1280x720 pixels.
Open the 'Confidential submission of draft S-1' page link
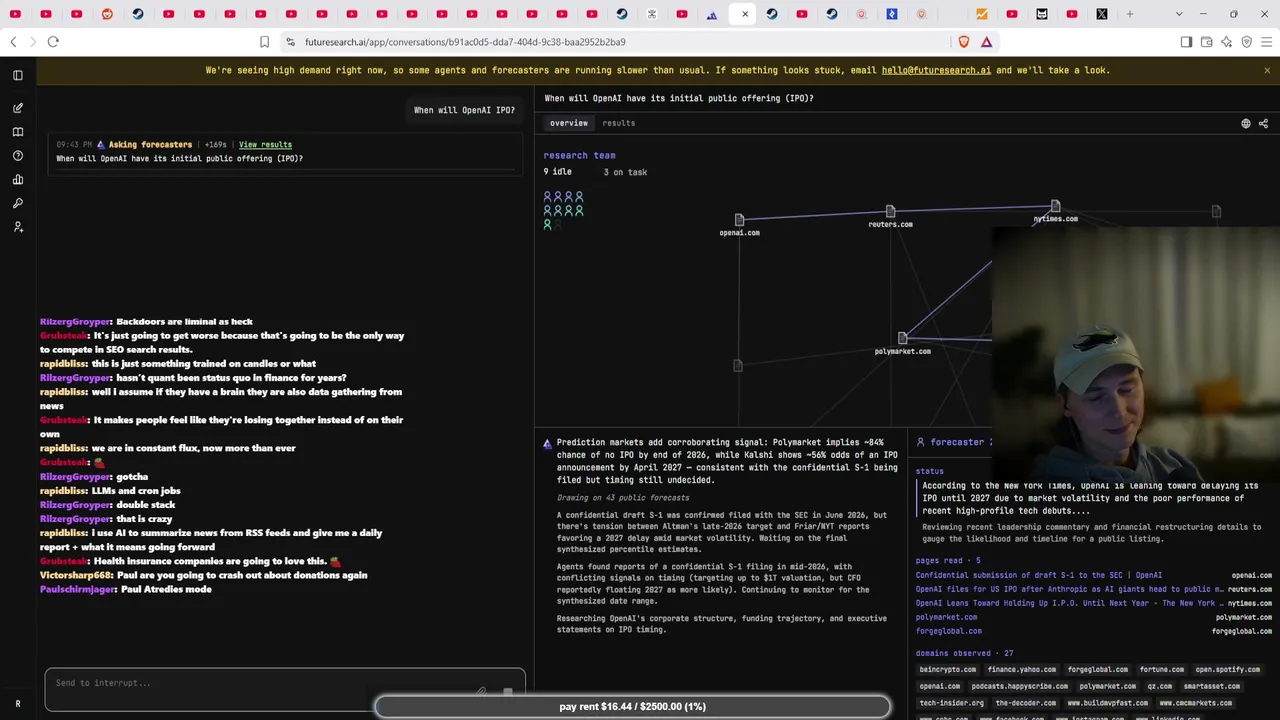coord(1039,575)
